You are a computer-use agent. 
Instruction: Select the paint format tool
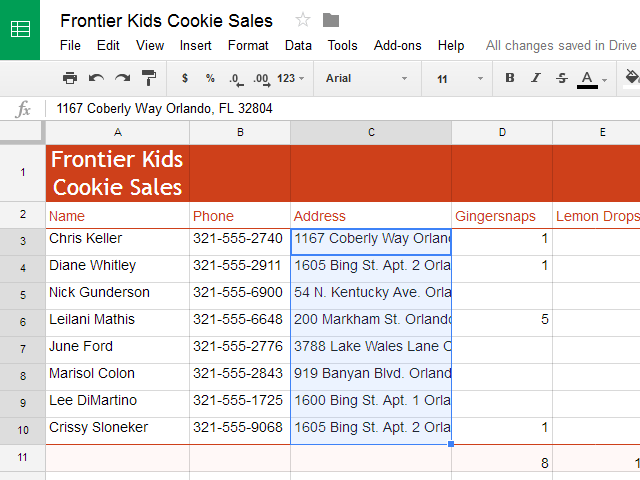[x=148, y=78]
